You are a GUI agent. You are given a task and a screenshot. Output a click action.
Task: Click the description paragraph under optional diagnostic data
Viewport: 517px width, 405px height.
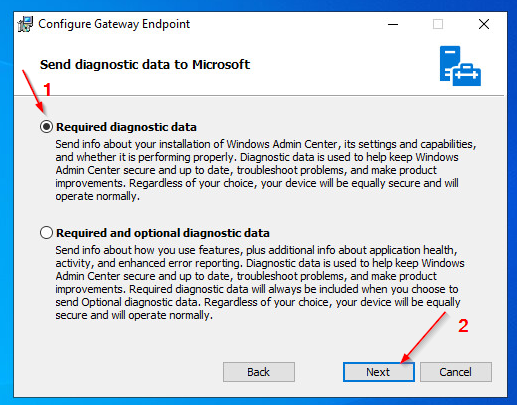pyautogui.click(x=260, y=283)
